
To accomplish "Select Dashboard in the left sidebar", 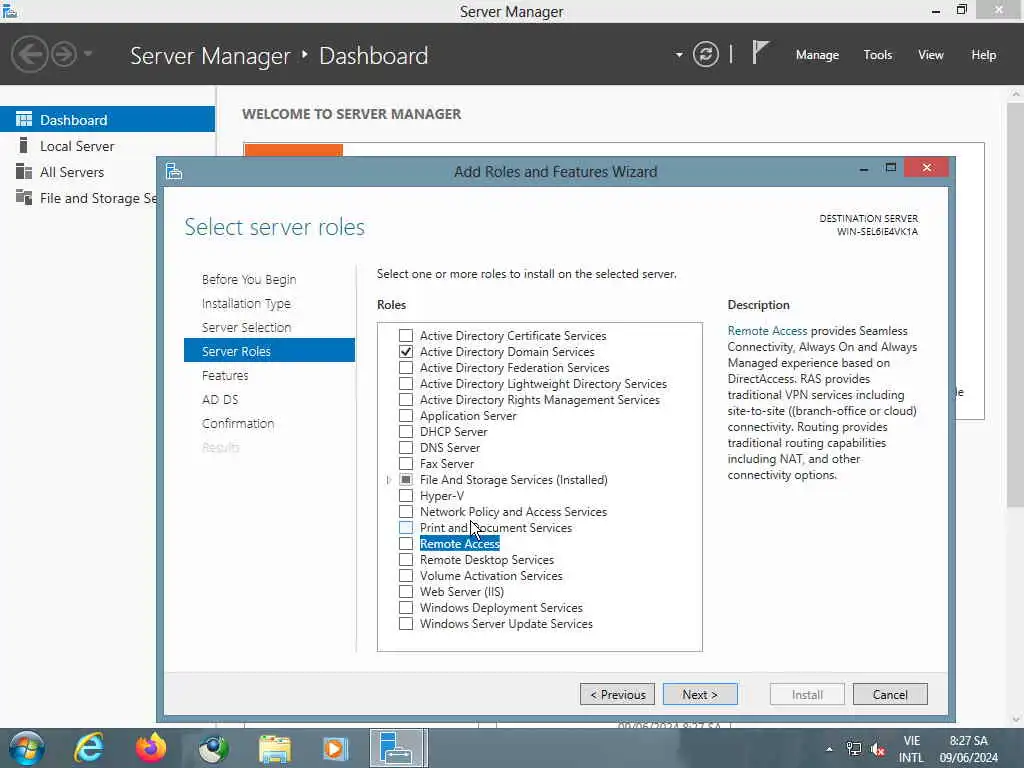I will point(107,120).
